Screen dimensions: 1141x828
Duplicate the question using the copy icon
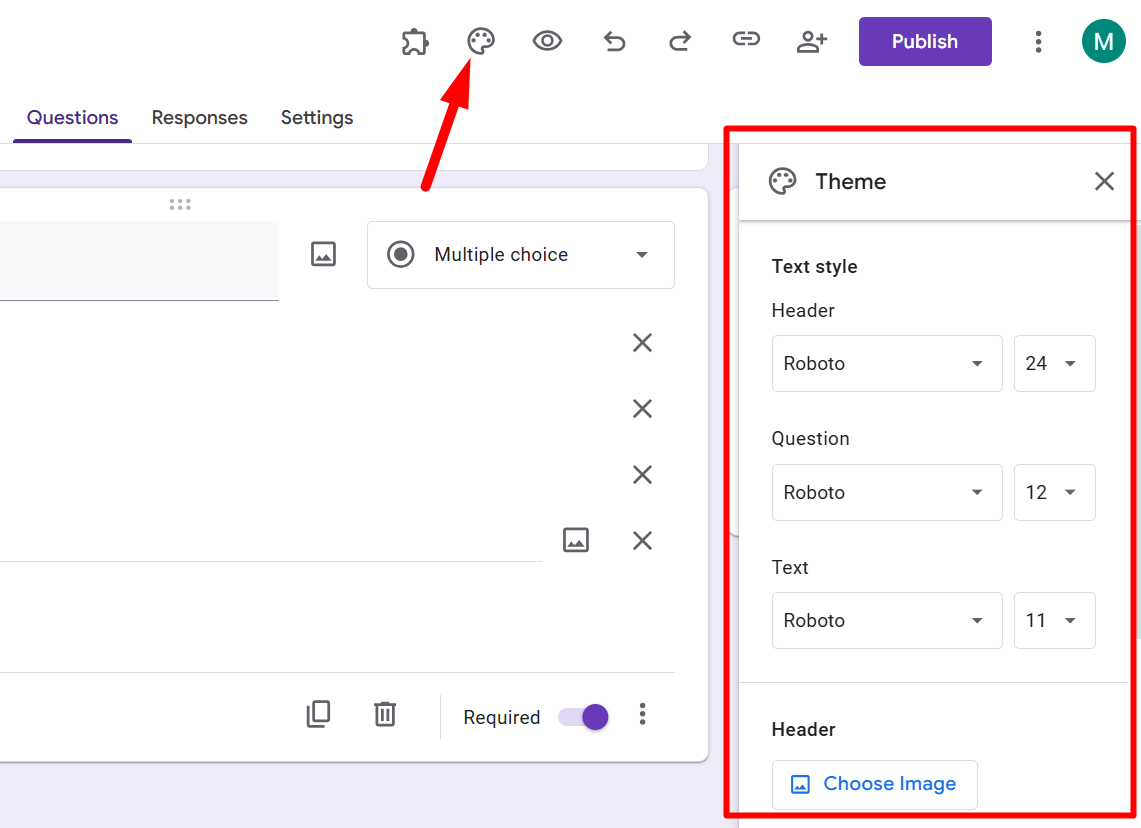click(x=318, y=714)
